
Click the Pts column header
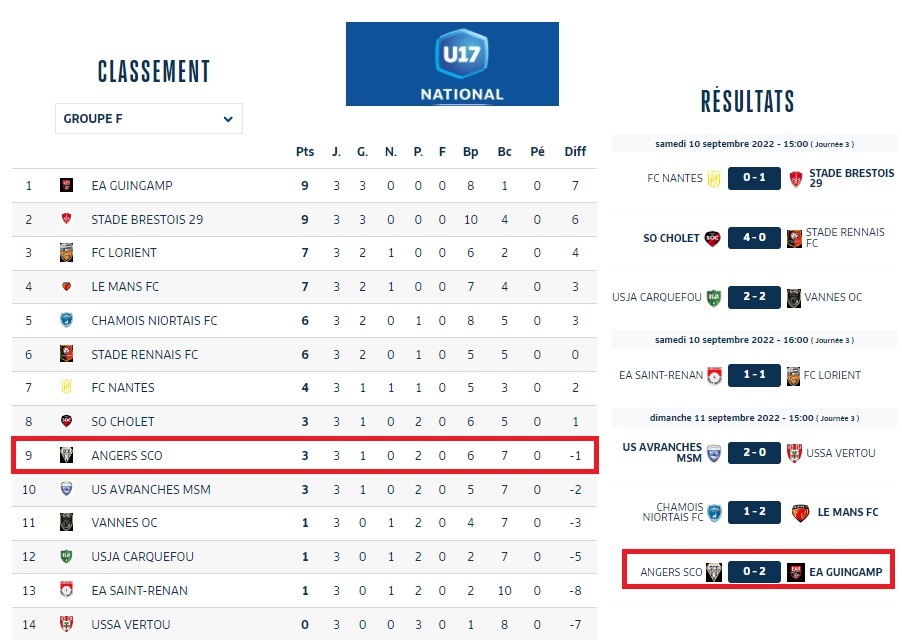click(x=305, y=152)
